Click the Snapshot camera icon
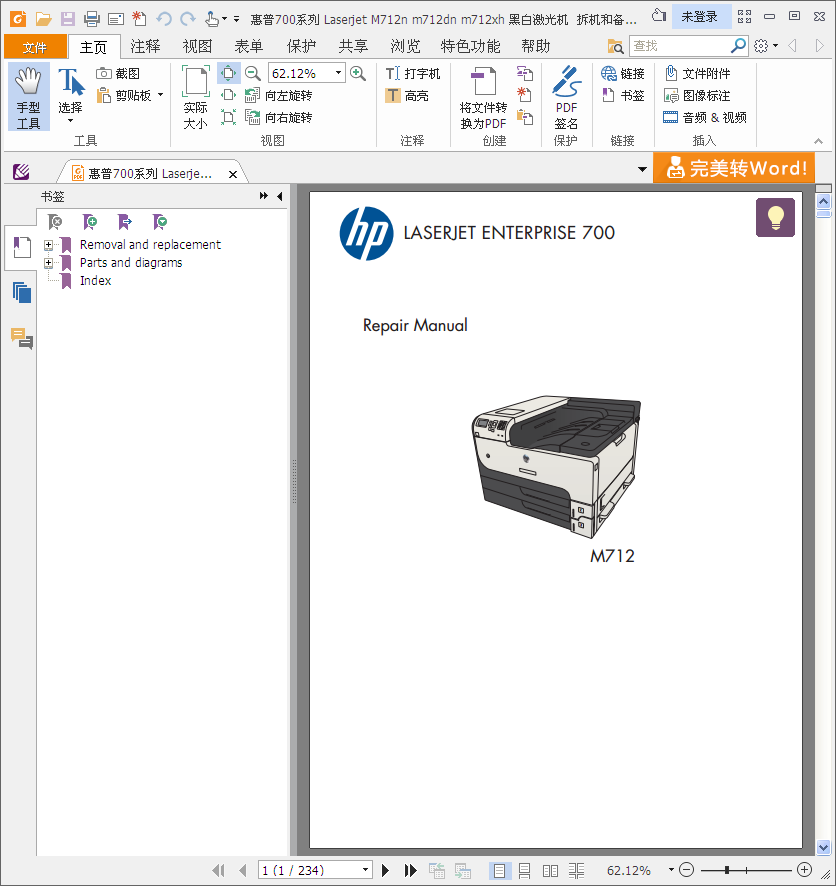 [103, 73]
